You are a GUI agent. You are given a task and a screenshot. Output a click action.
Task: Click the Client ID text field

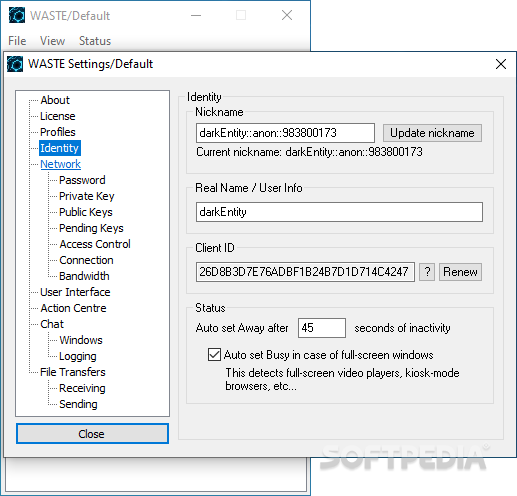pyautogui.click(x=305, y=272)
